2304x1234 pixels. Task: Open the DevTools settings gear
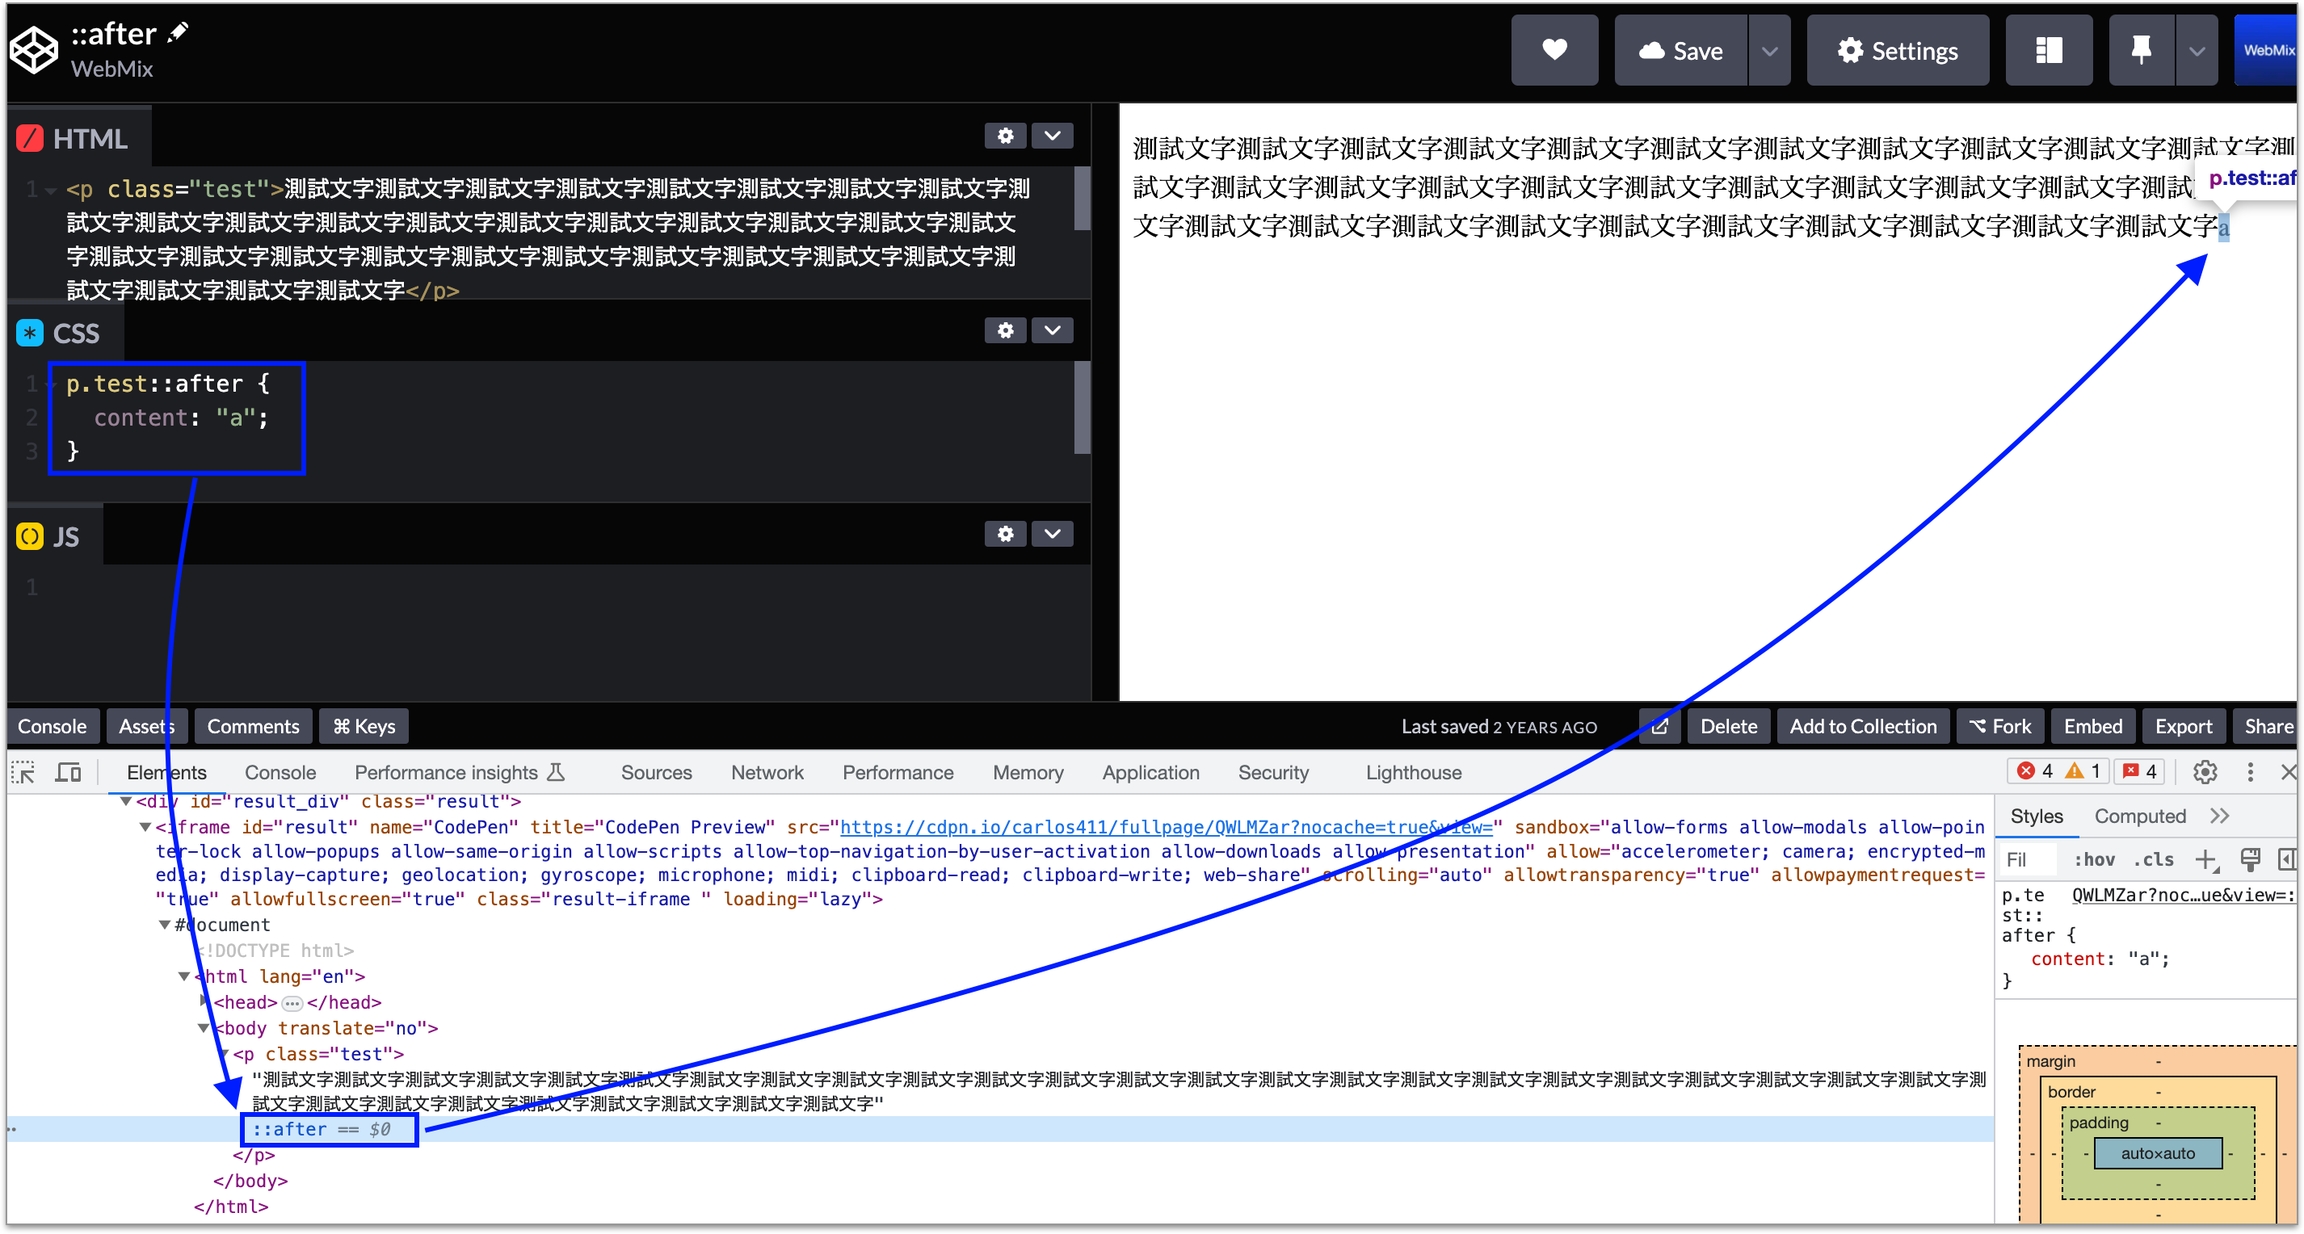point(2205,772)
